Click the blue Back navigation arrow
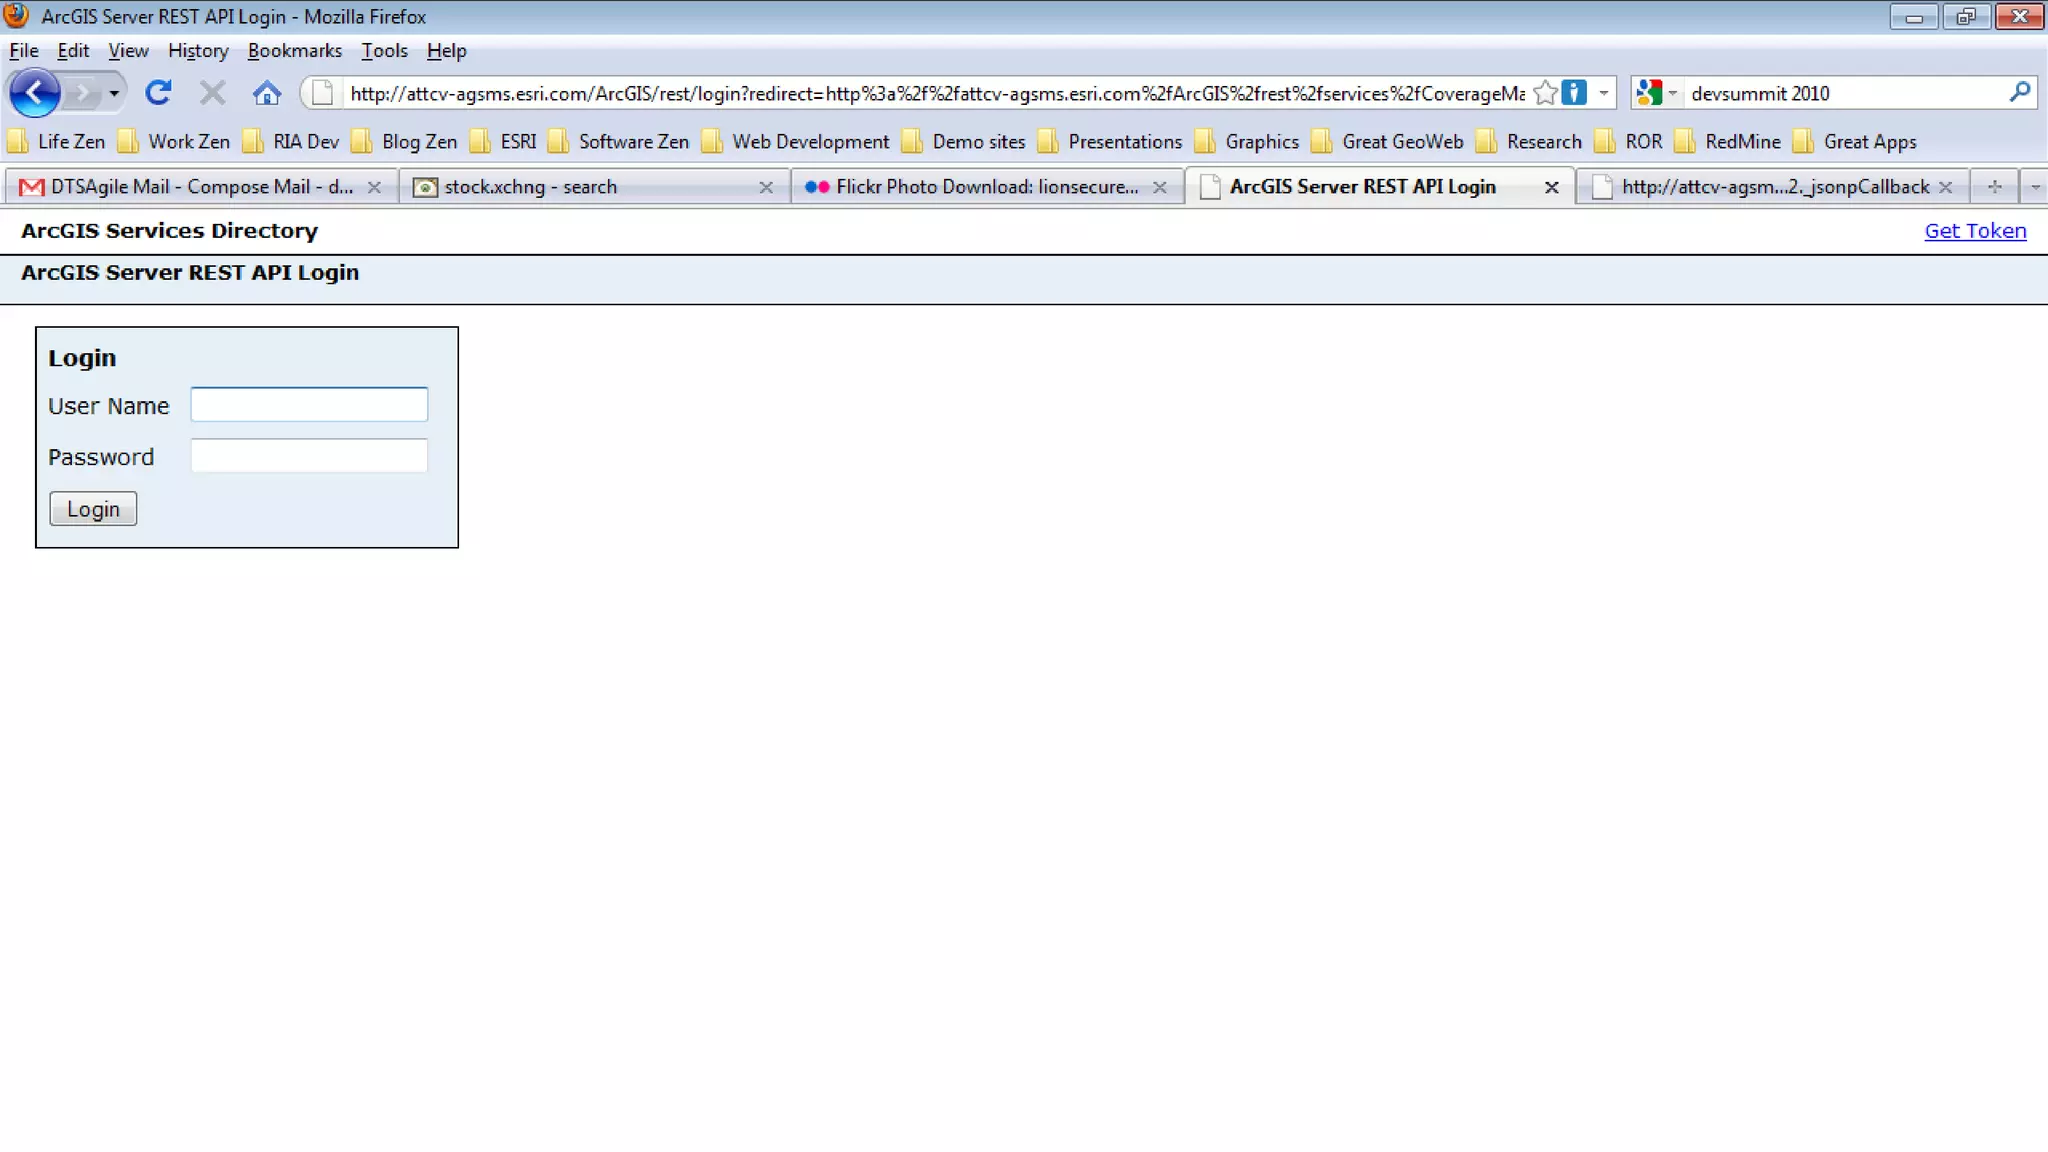 tap(35, 94)
